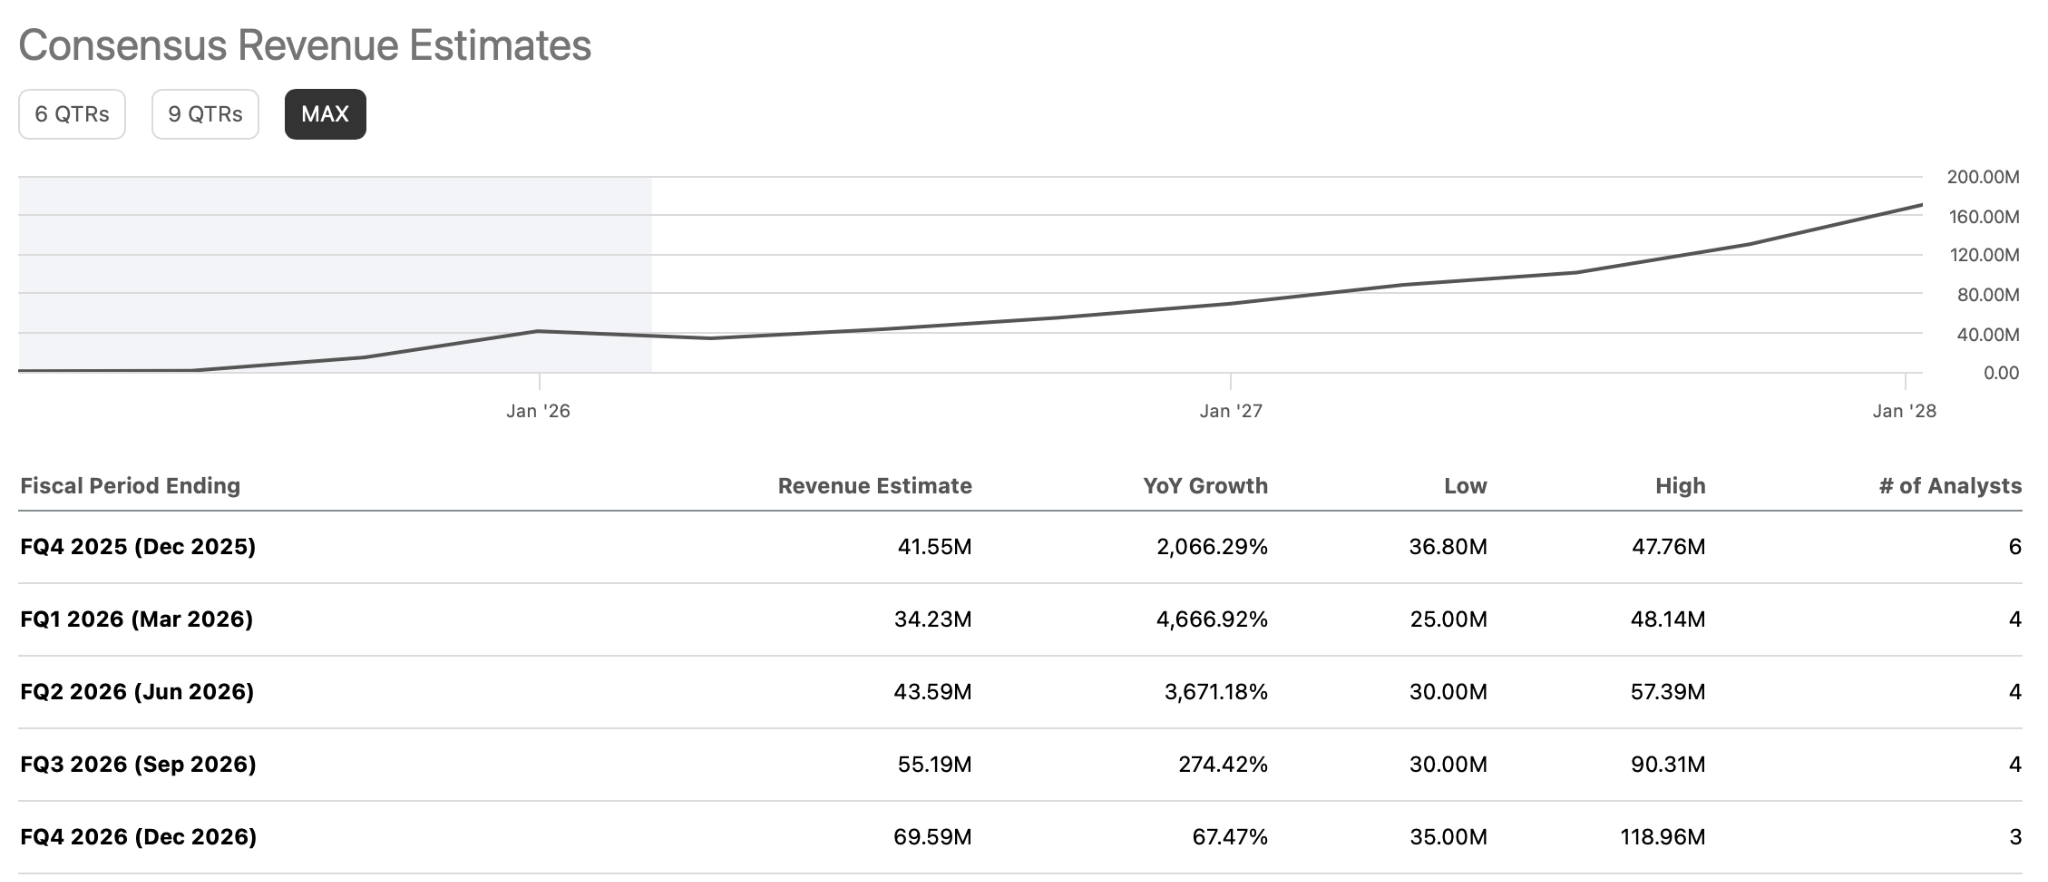Click the Jan '26 chart axis label
2048x882 pixels.
(x=538, y=411)
